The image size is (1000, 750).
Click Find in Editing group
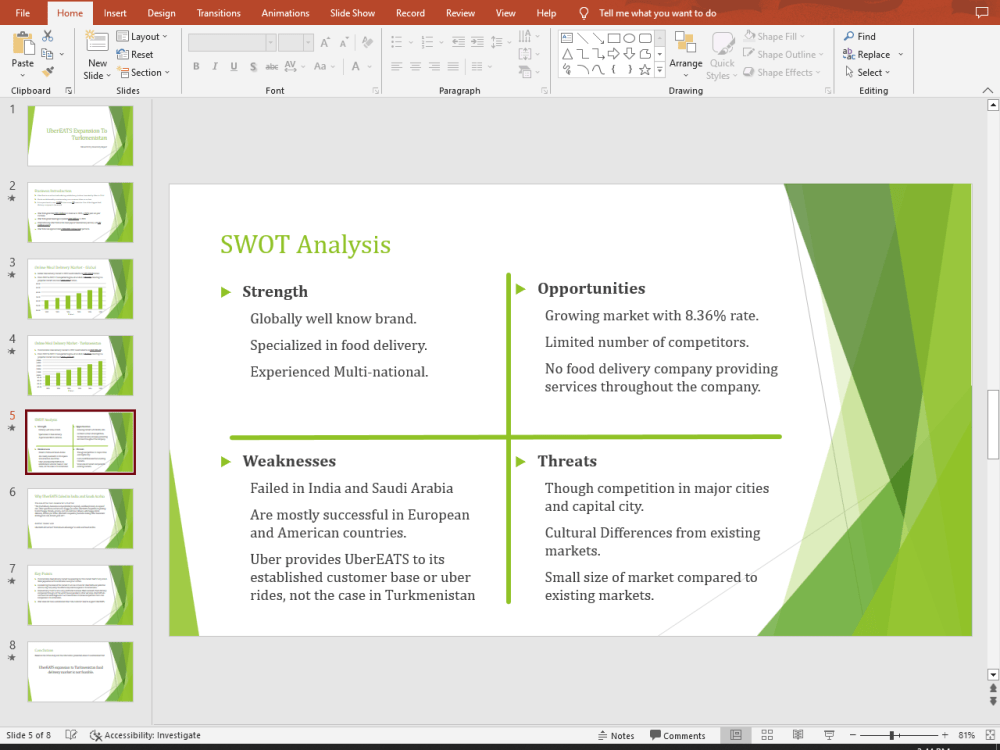coord(860,36)
